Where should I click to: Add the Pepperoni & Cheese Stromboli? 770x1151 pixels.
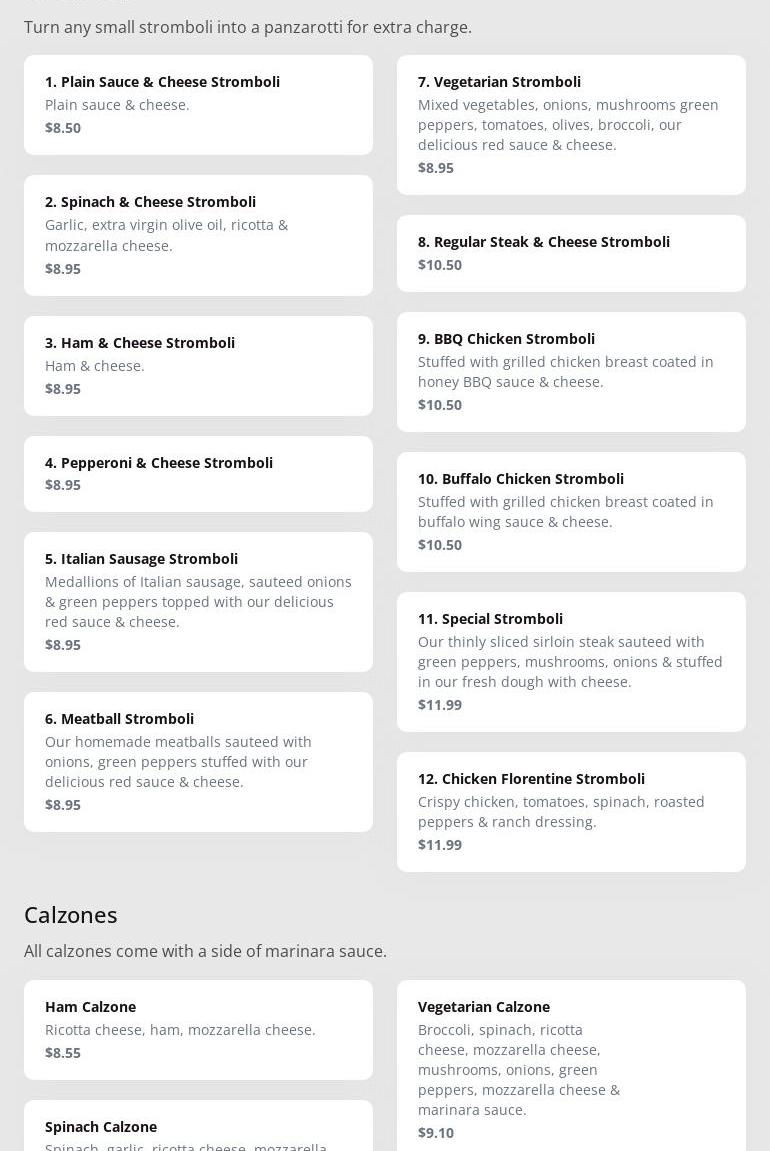(198, 473)
